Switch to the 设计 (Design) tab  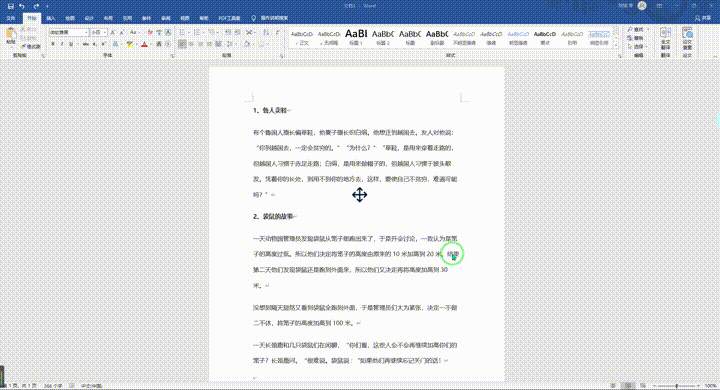[89, 18]
